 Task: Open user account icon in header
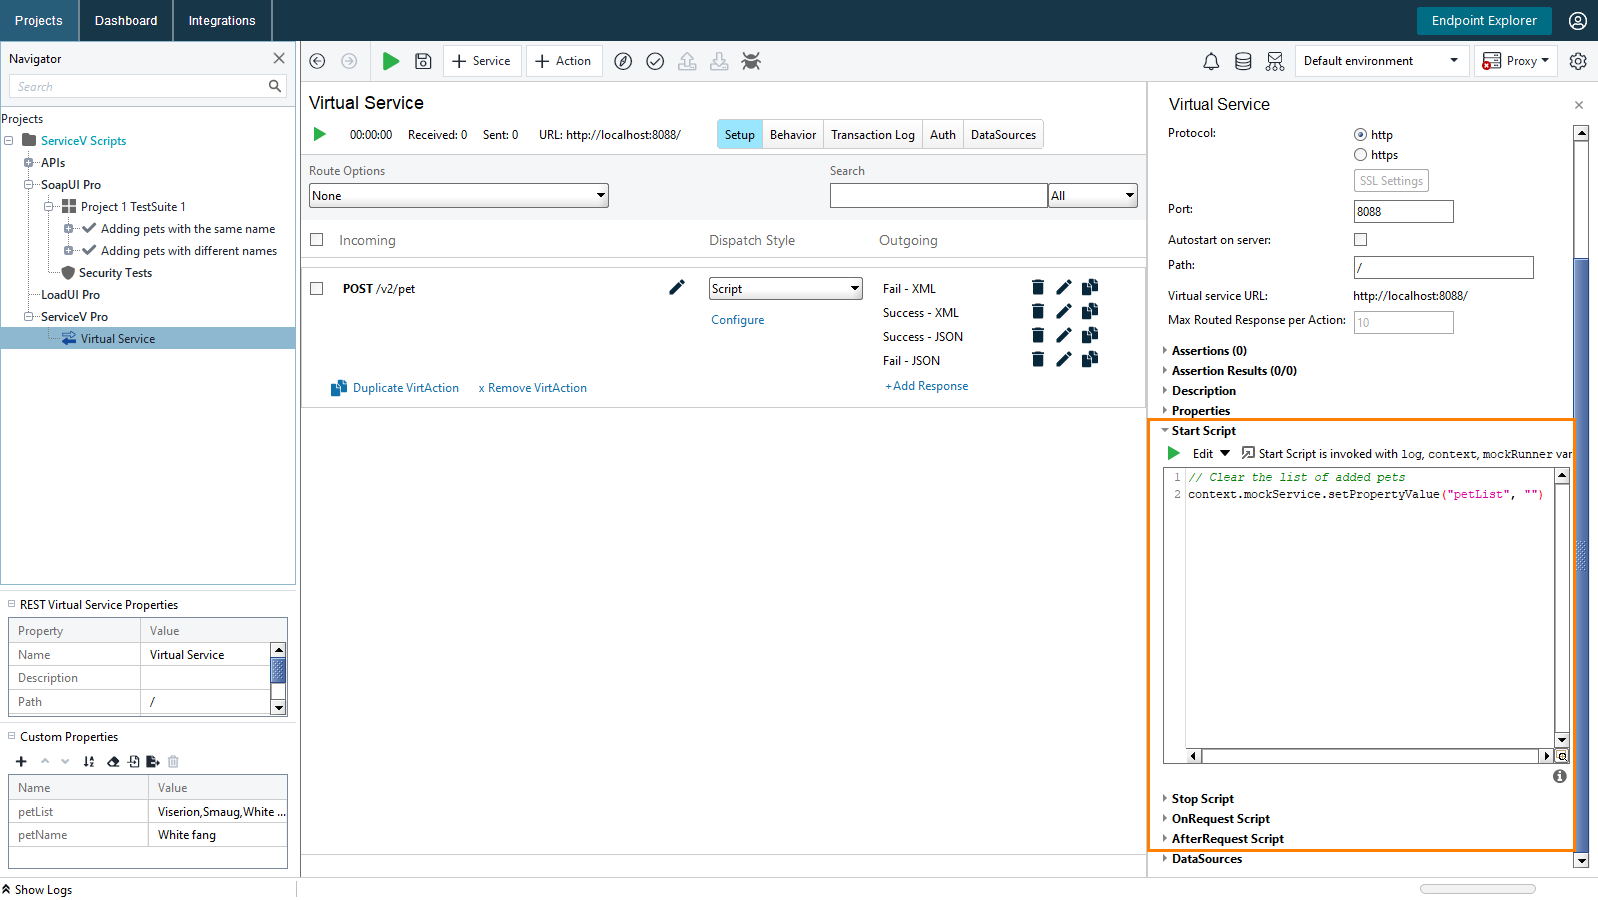[1578, 20]
